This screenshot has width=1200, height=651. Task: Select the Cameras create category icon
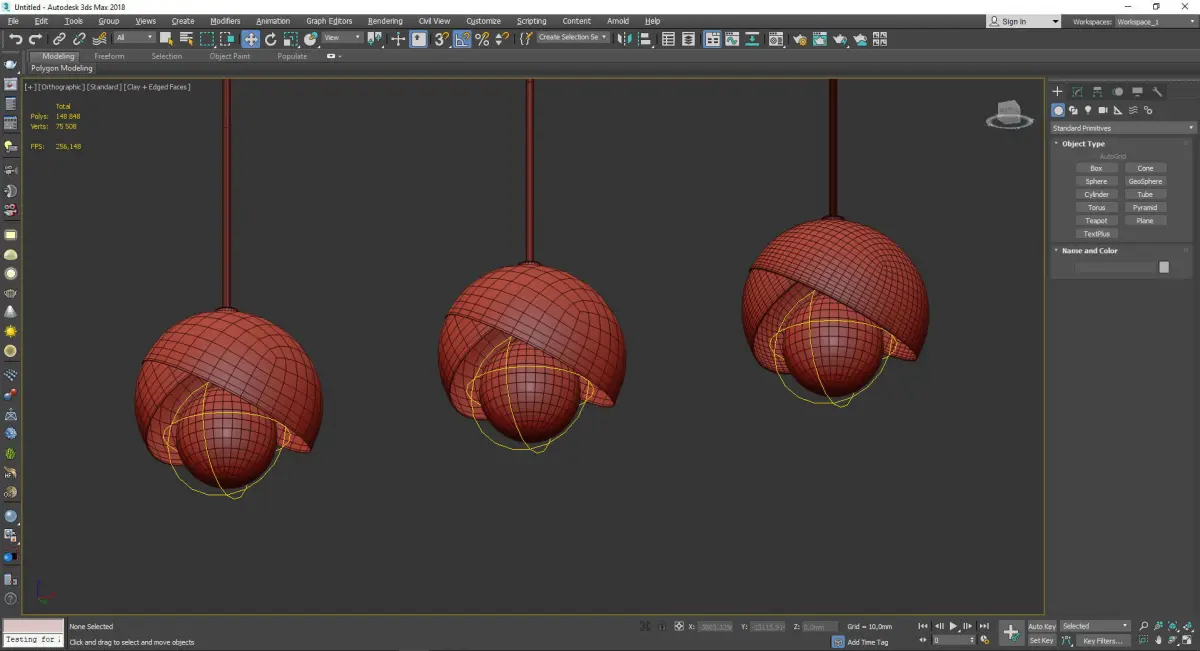[1102, 110]
